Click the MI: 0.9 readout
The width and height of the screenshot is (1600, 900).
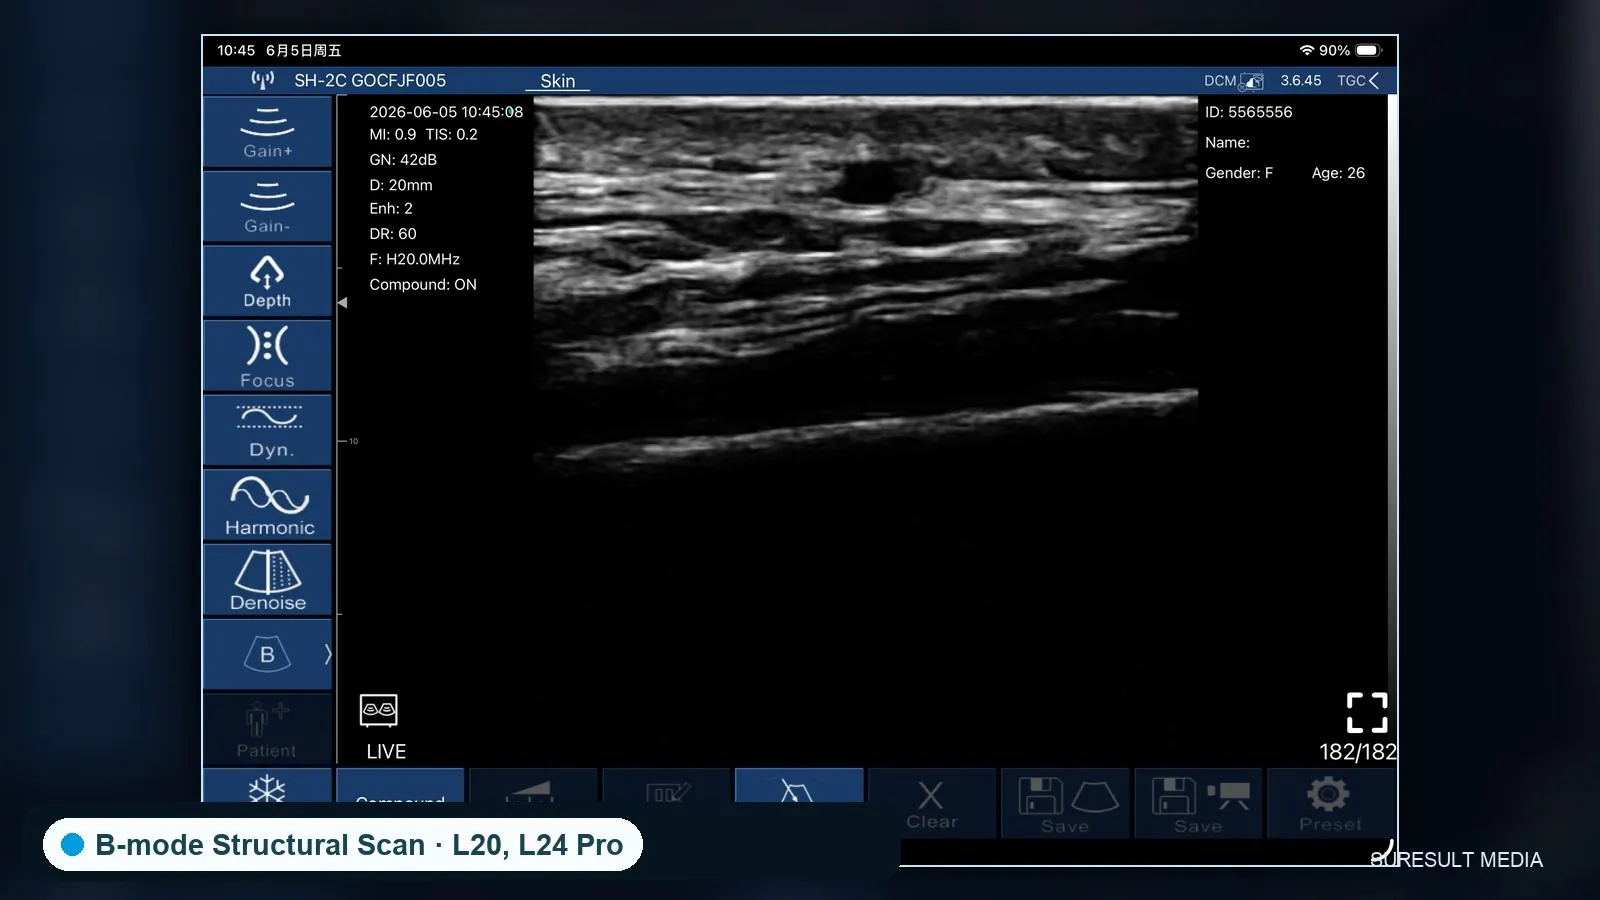tap(393, 135)
